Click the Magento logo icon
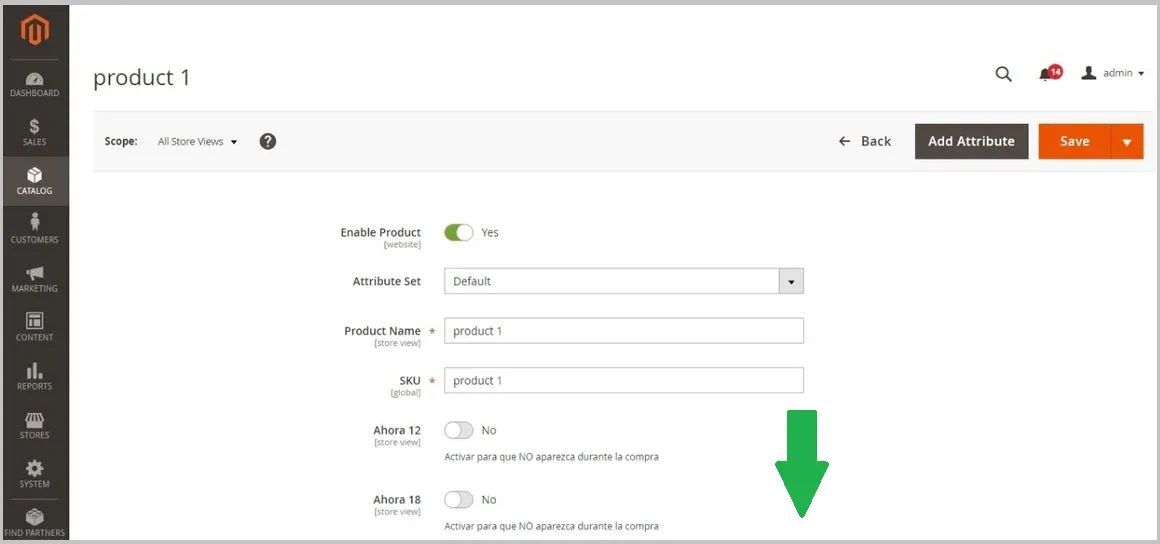1160x544 pixels. (35, 30)
